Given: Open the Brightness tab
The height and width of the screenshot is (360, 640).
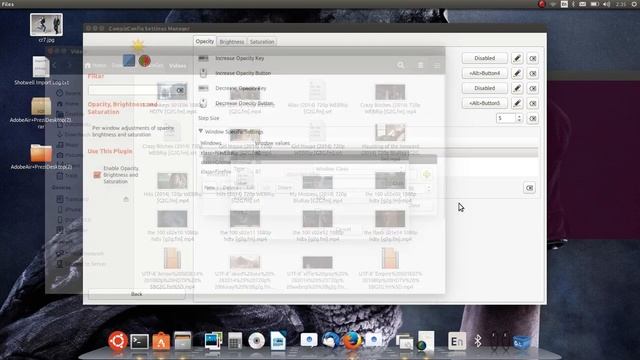Looking at the screenshot, I should [231, 42].
